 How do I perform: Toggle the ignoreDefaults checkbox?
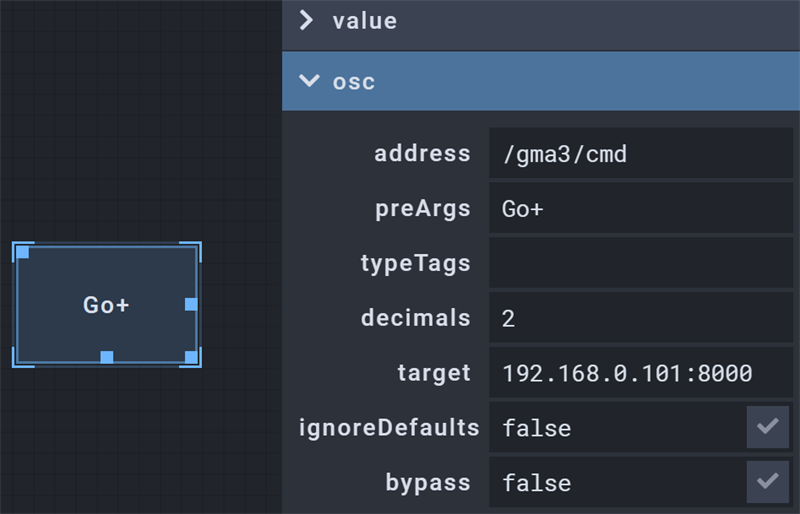(767, 428)
